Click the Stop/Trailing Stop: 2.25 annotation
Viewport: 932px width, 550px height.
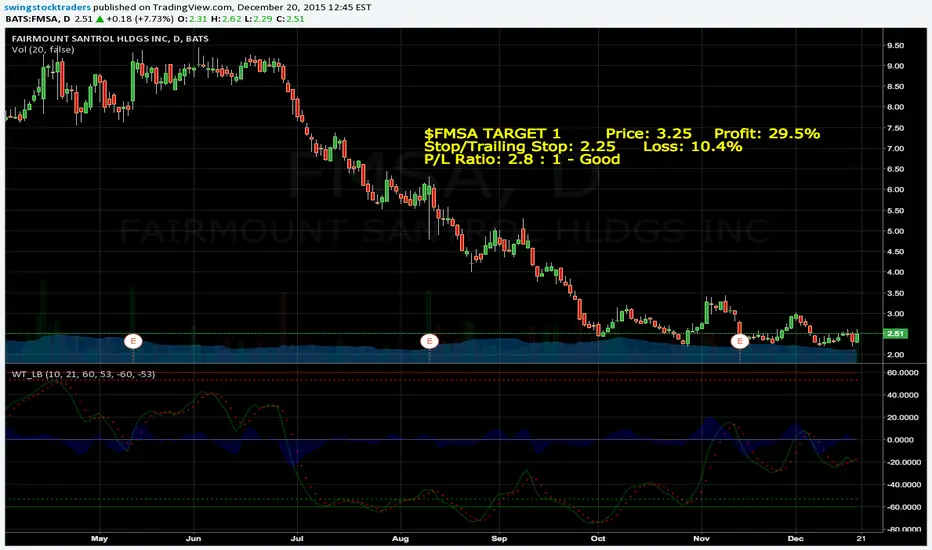click(x=519, y=146)
